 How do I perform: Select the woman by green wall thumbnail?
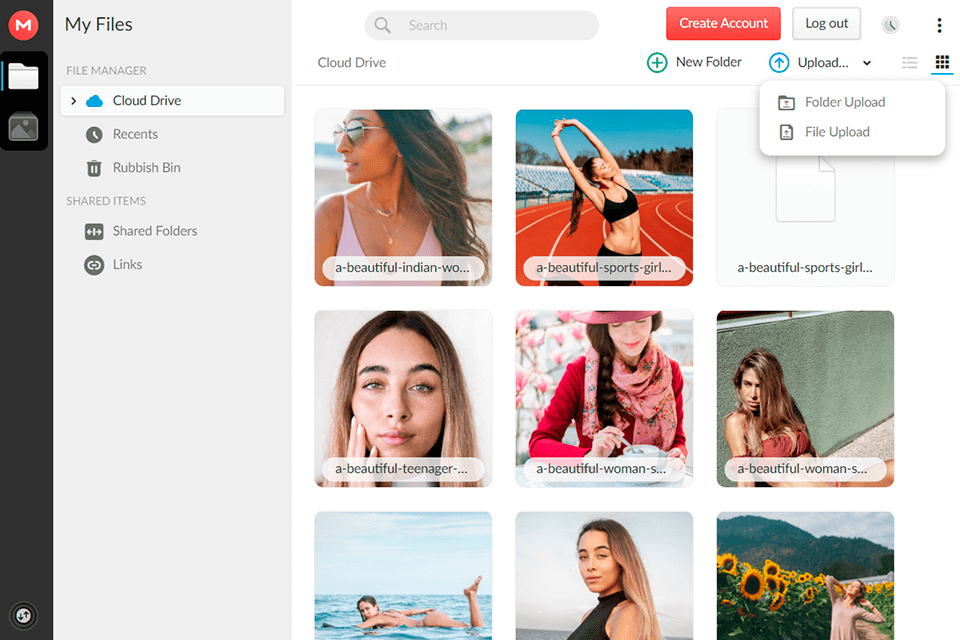(805, 399)
